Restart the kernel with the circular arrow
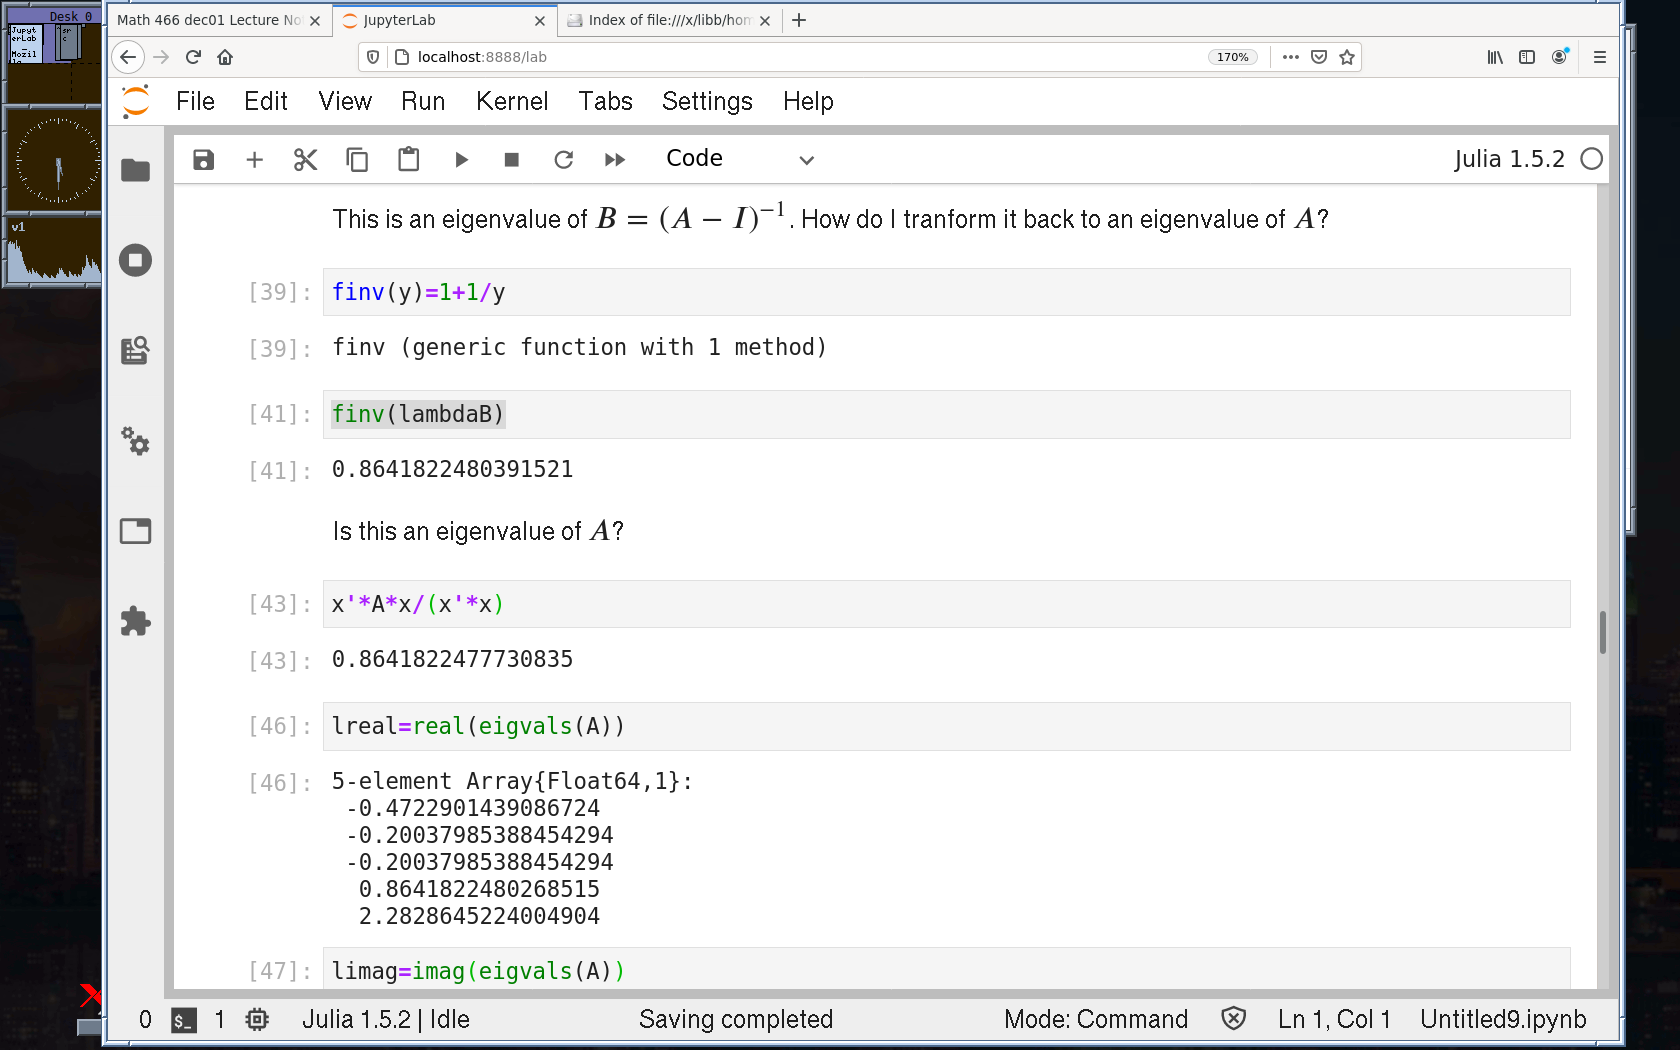Viewport: 1680px width, 1050px height. [564, 160]
